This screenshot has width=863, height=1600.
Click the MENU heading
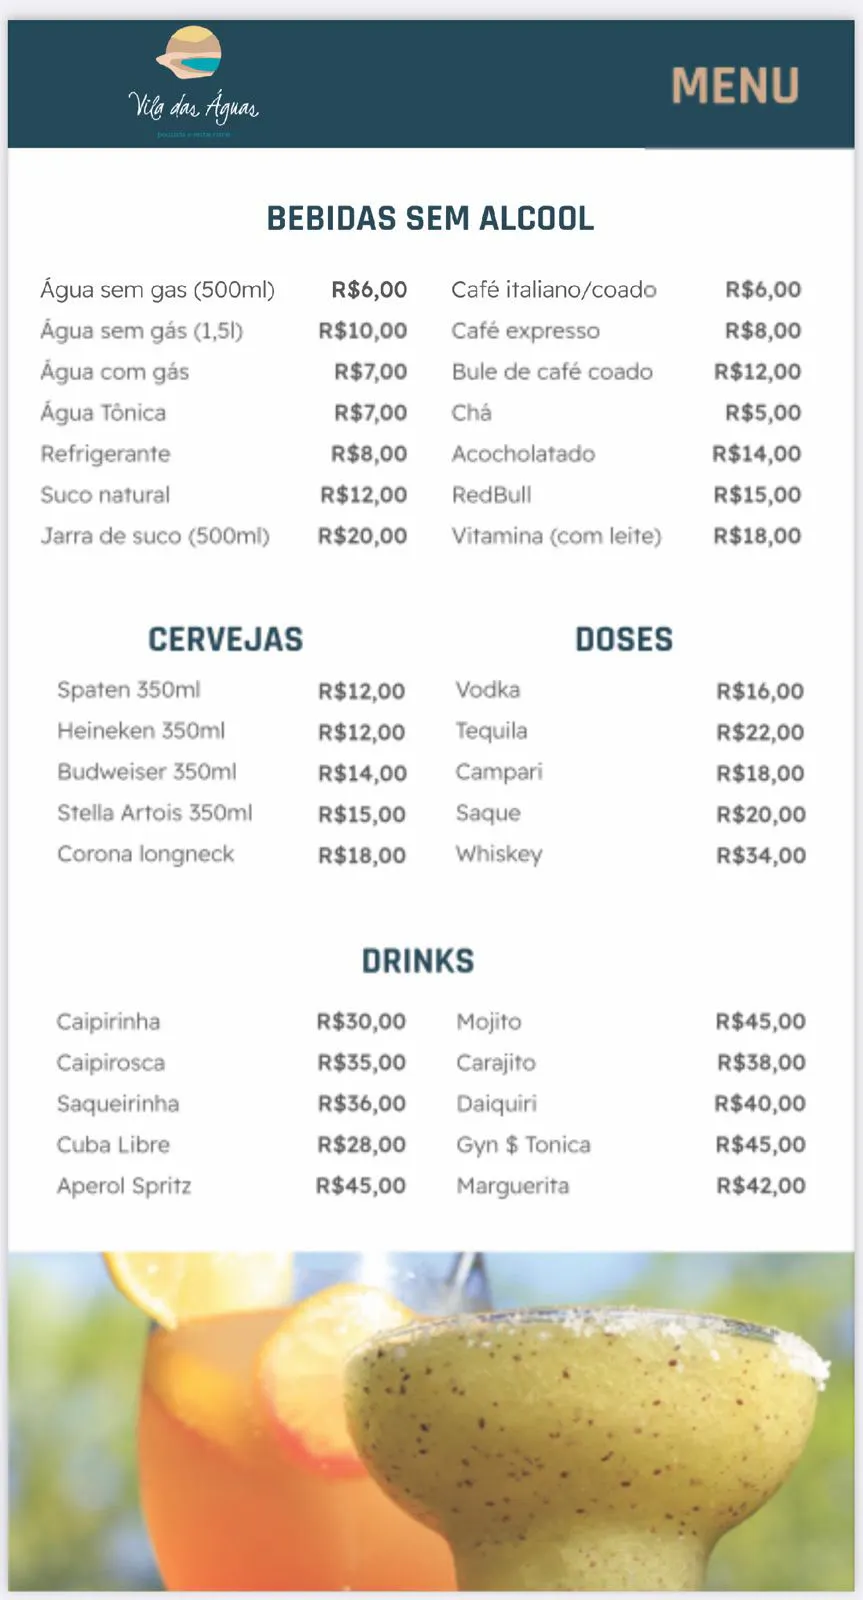[735, 86]
